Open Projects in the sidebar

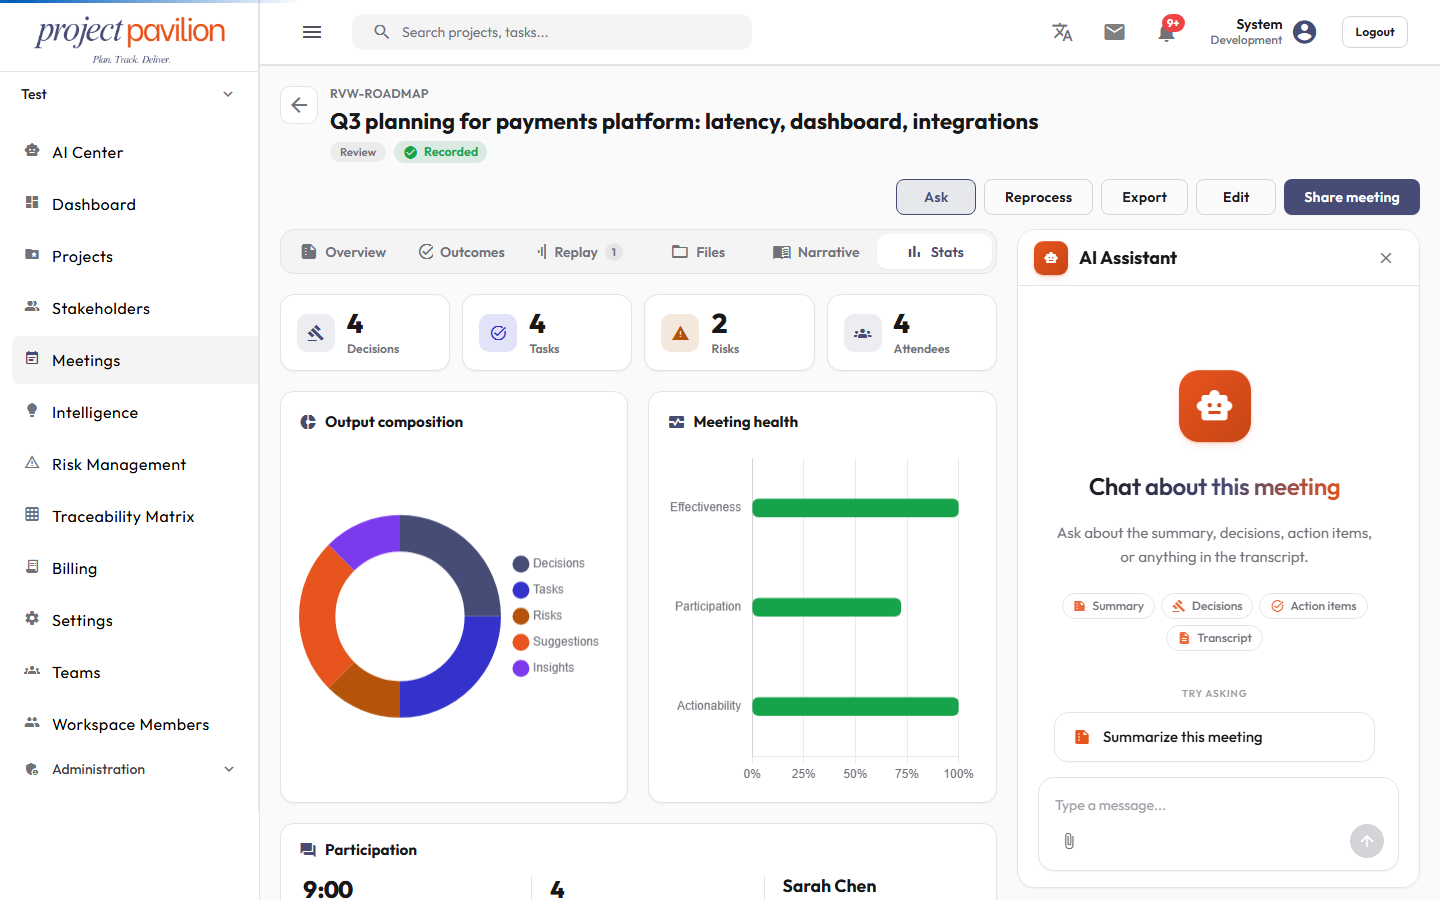135,256
